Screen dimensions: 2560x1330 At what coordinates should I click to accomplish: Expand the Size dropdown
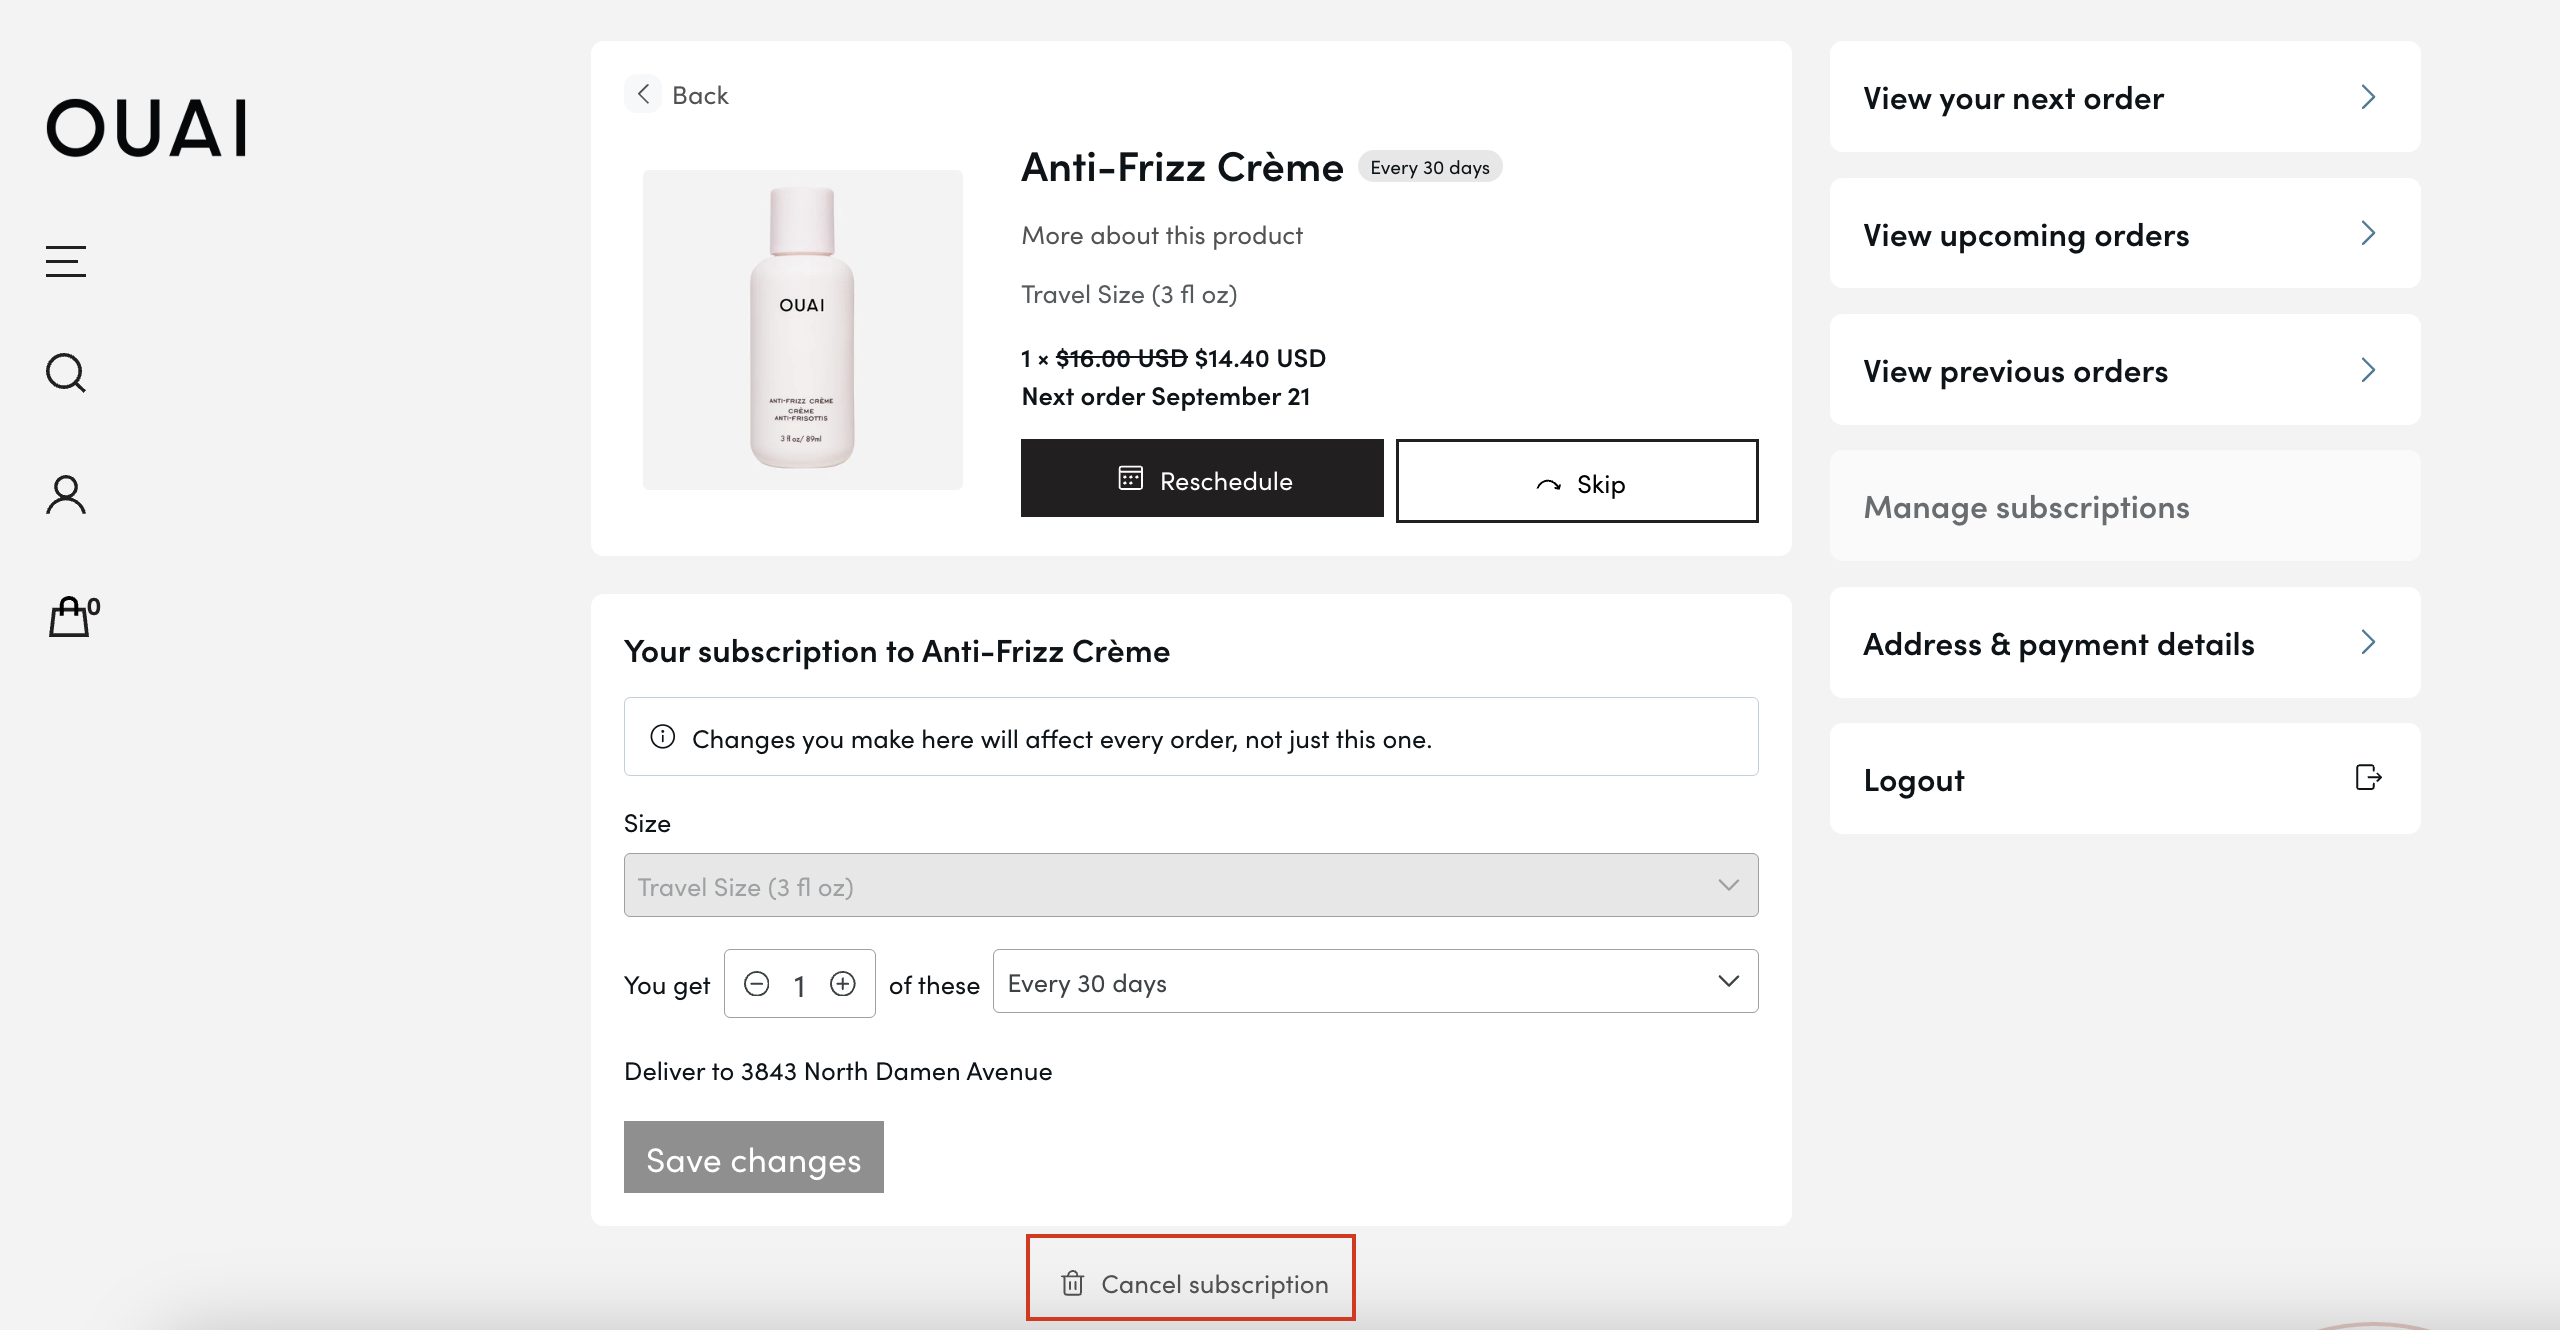click(1191, 885)
